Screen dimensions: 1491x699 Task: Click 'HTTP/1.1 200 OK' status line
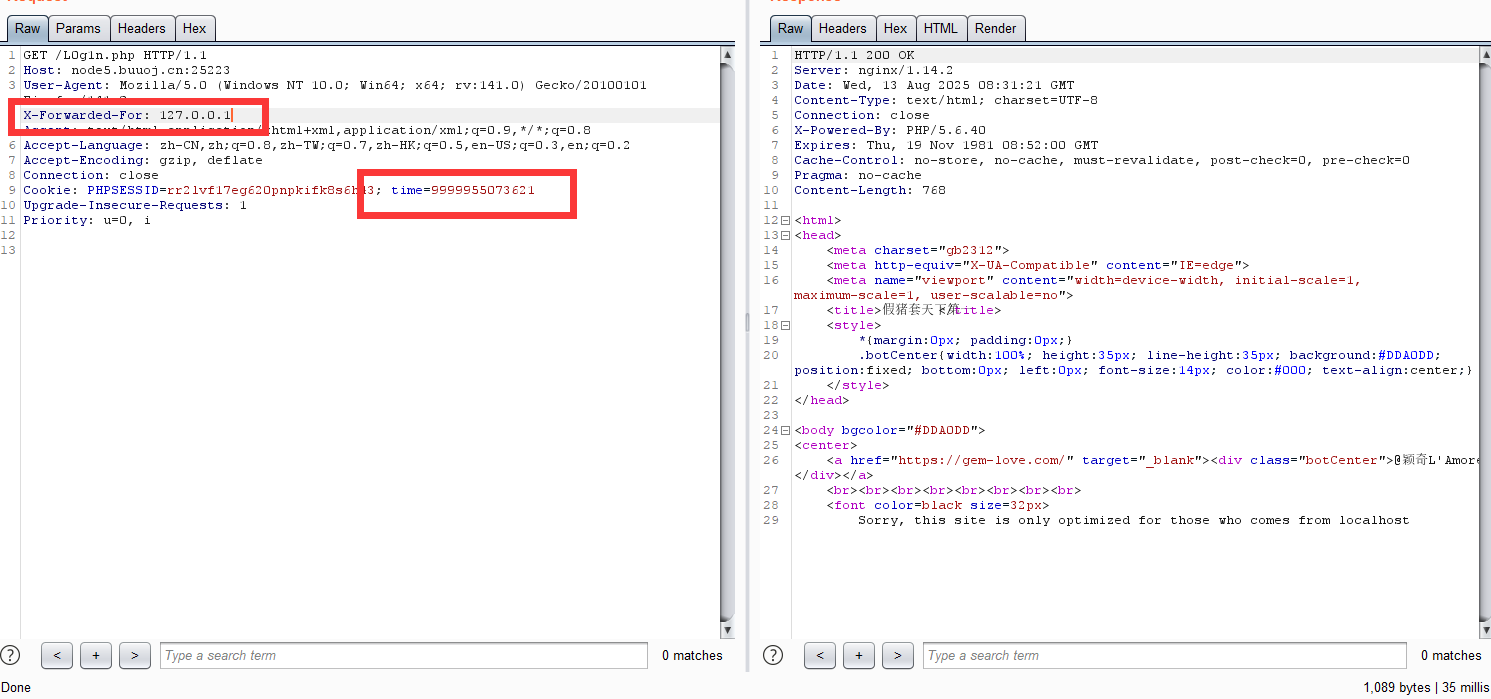point(854,55)
